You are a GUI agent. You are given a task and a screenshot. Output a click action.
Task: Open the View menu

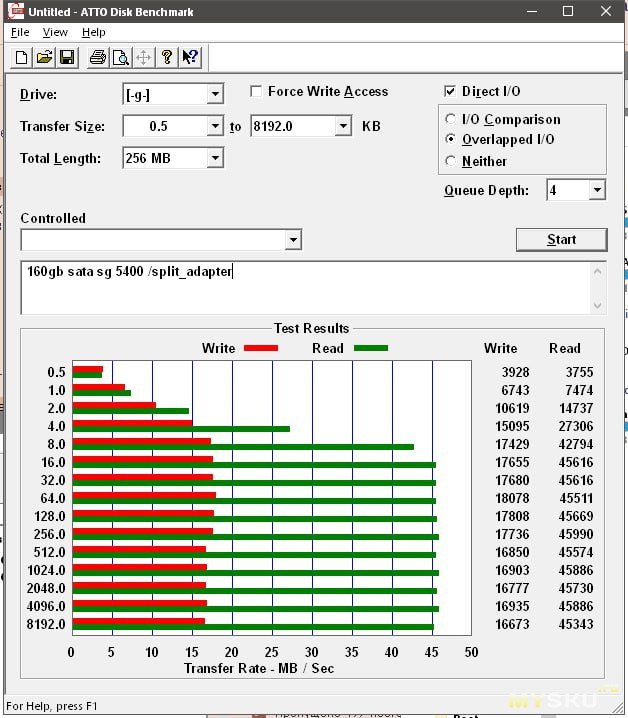click(x=55, y=32)
